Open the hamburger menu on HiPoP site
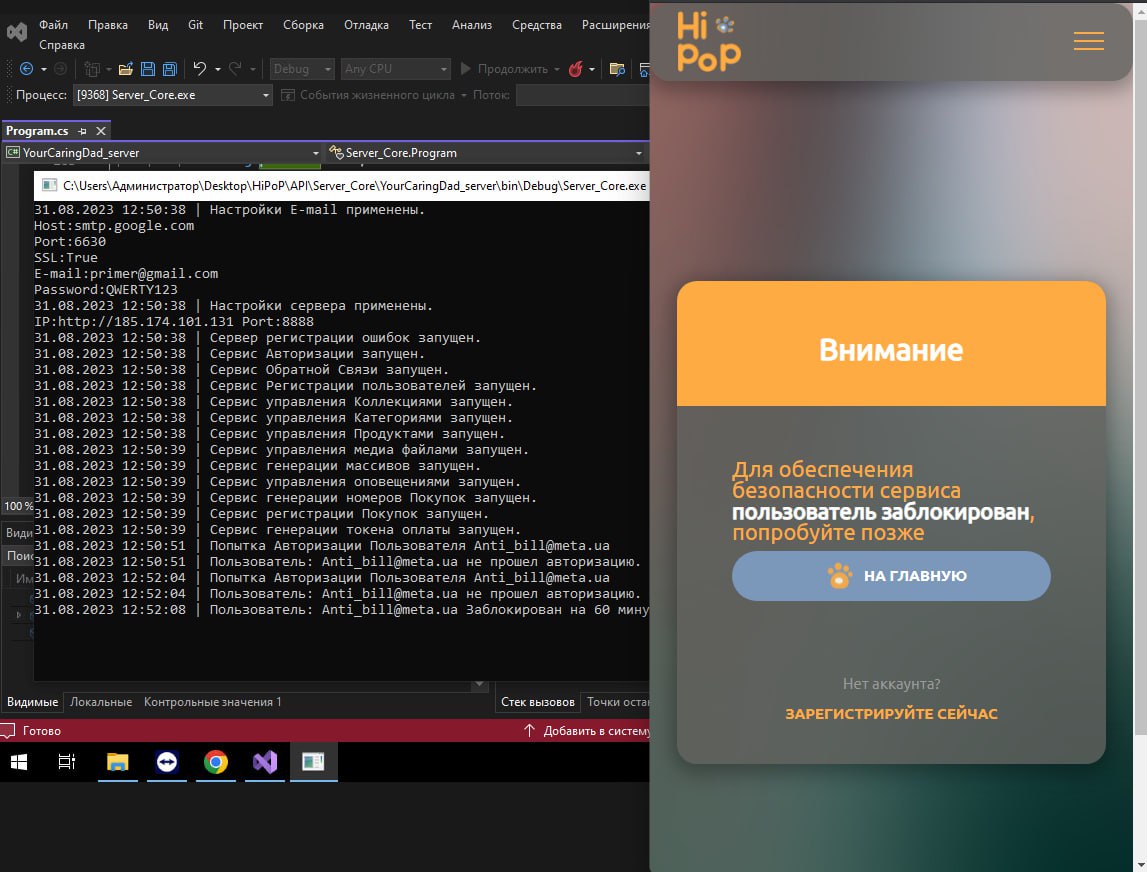The height and width of the screenshot is (872, 1147). coord(1088,41)
